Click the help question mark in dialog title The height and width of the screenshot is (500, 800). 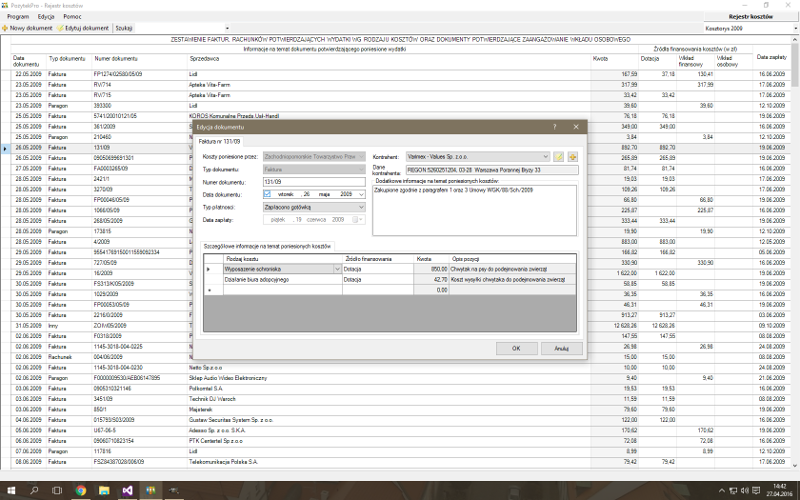click(x=554, y=127)
